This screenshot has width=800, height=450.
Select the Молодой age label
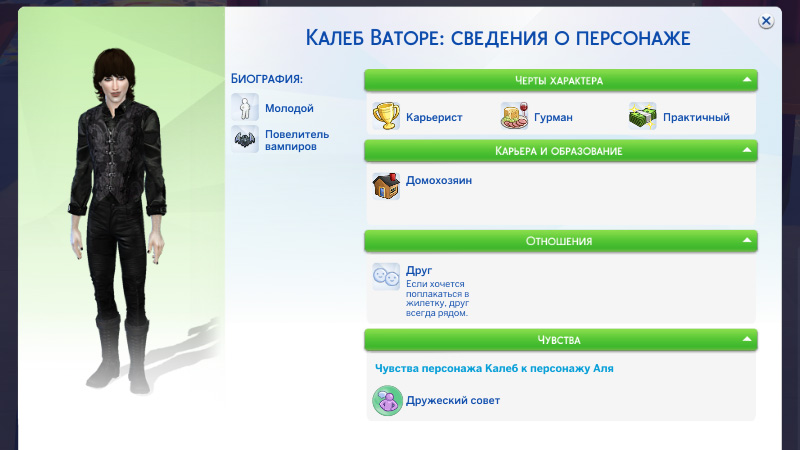pos(289,108)
